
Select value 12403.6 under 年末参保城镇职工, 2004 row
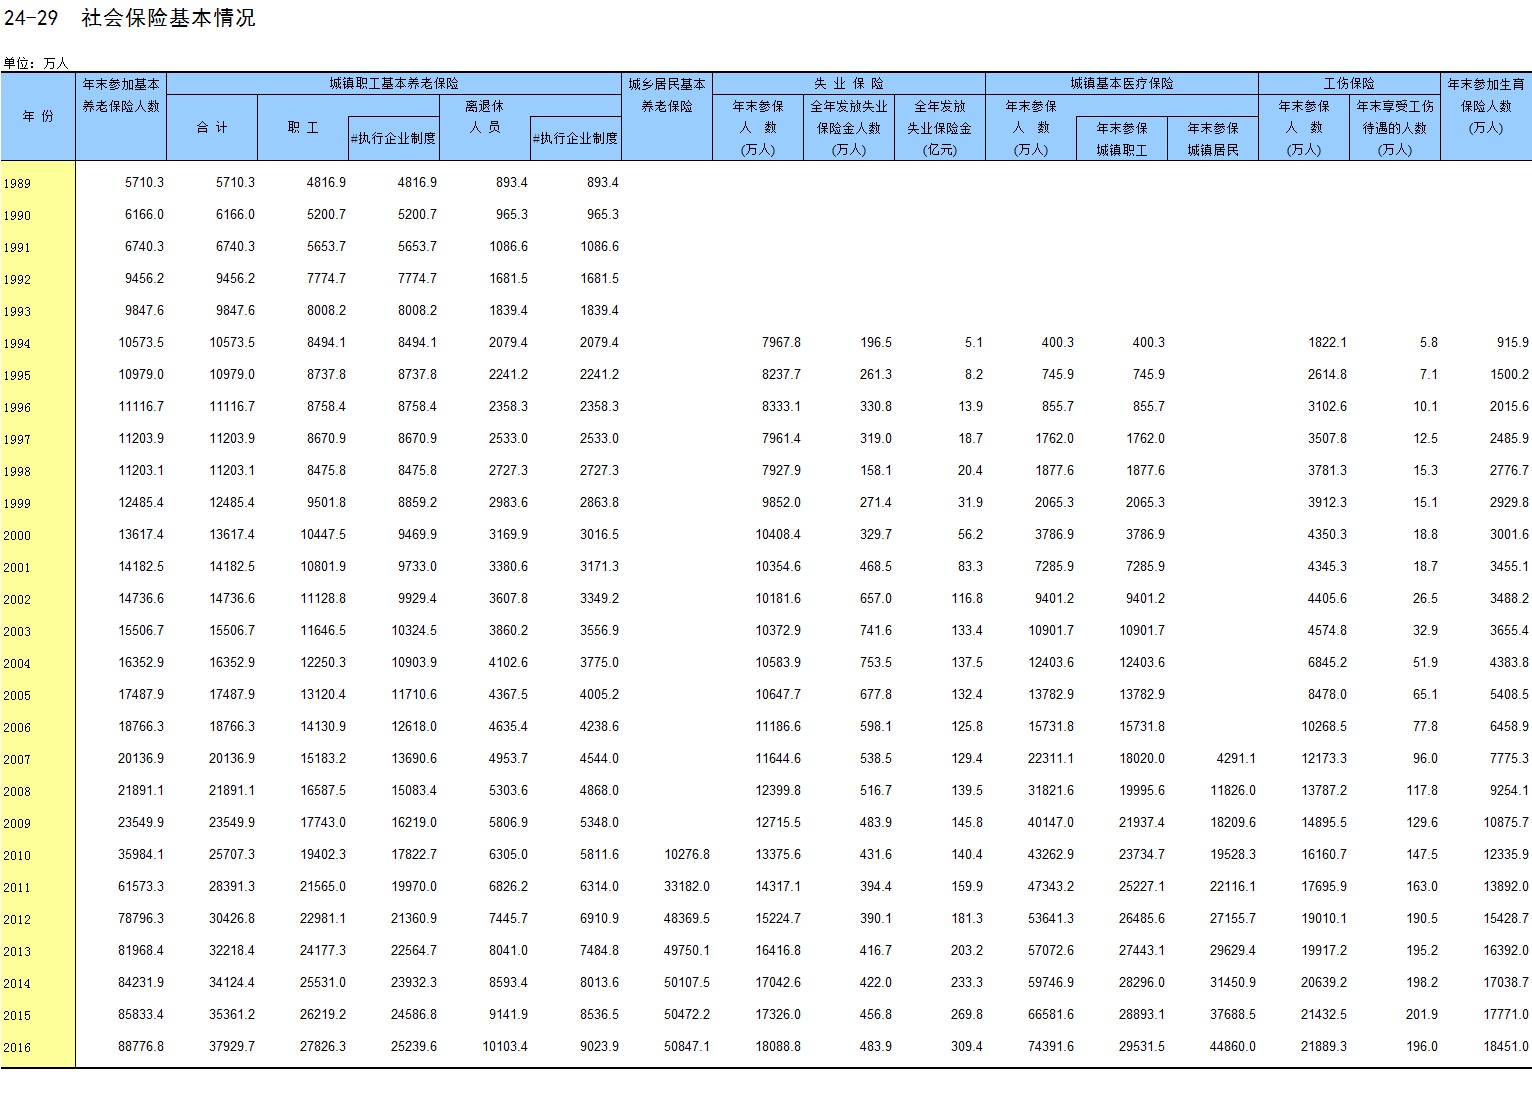1142,663
